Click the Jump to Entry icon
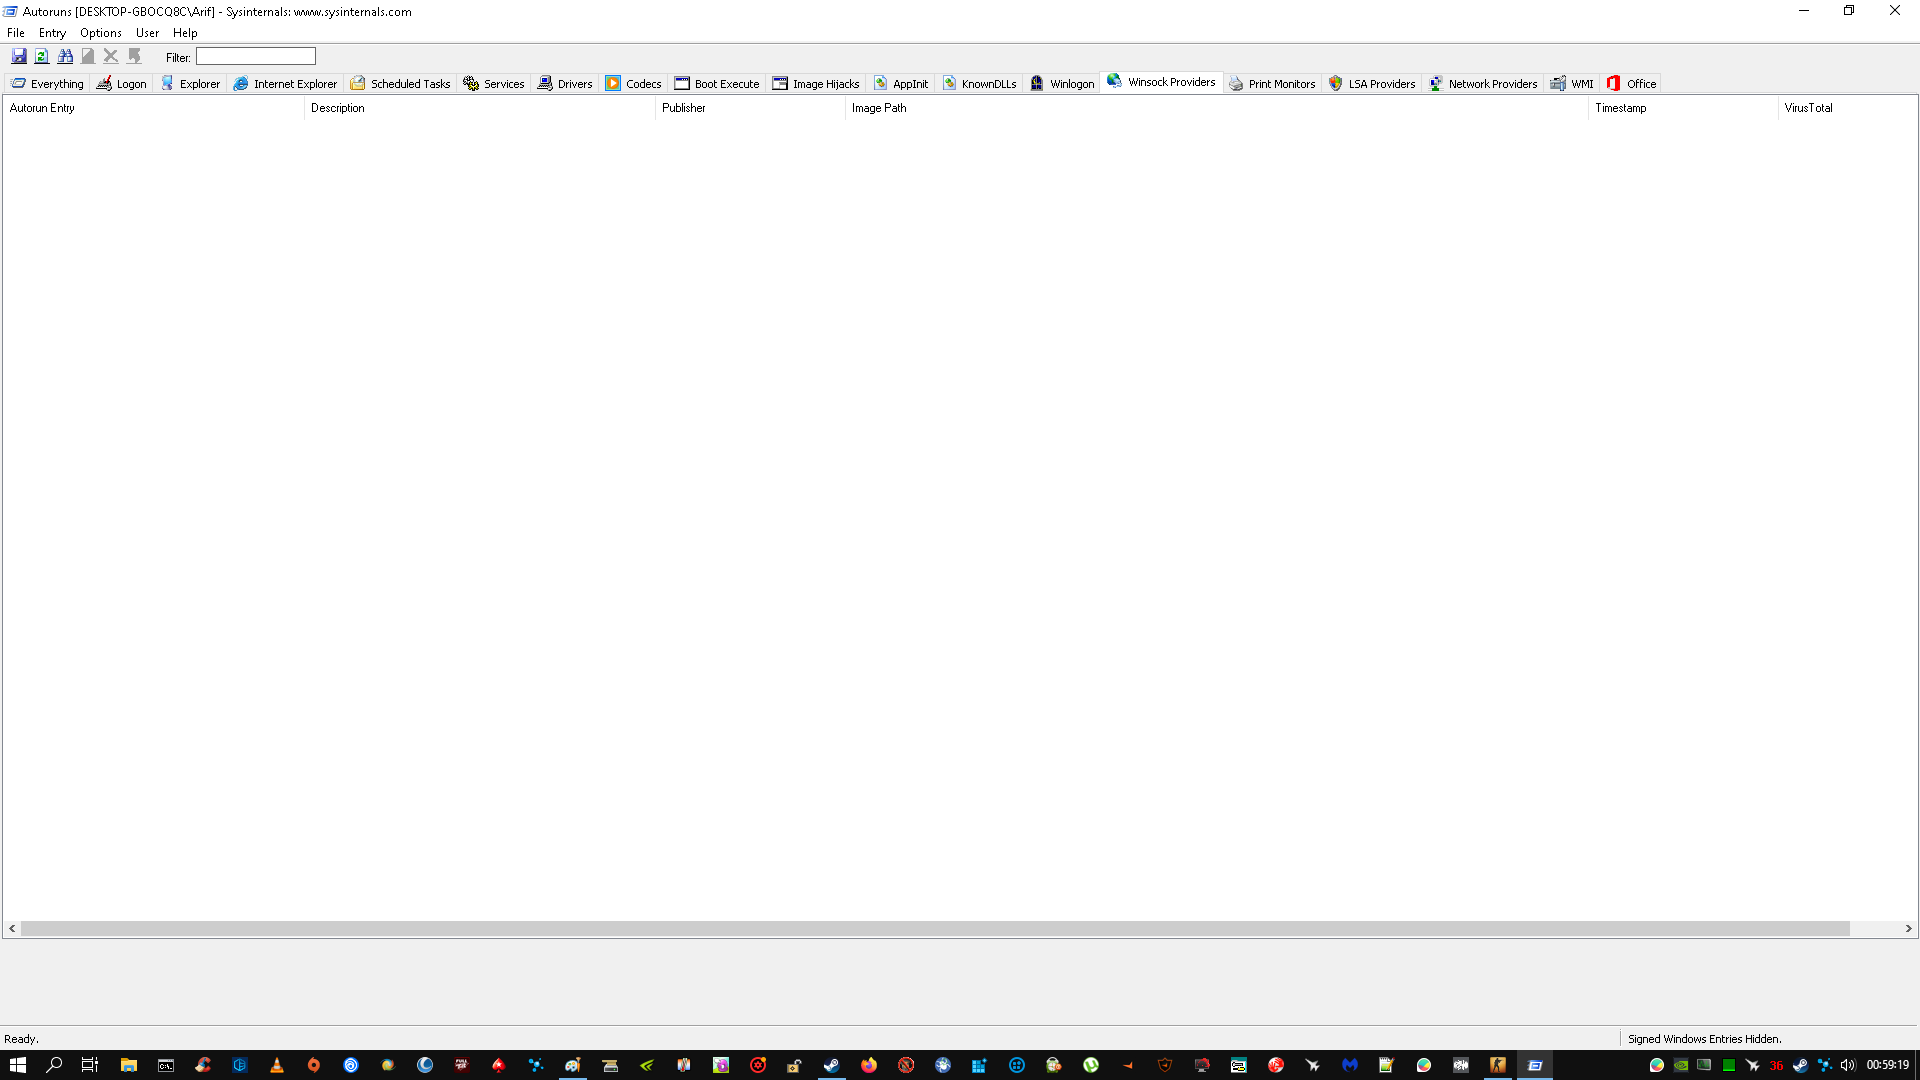 click(x=134, y=56)
